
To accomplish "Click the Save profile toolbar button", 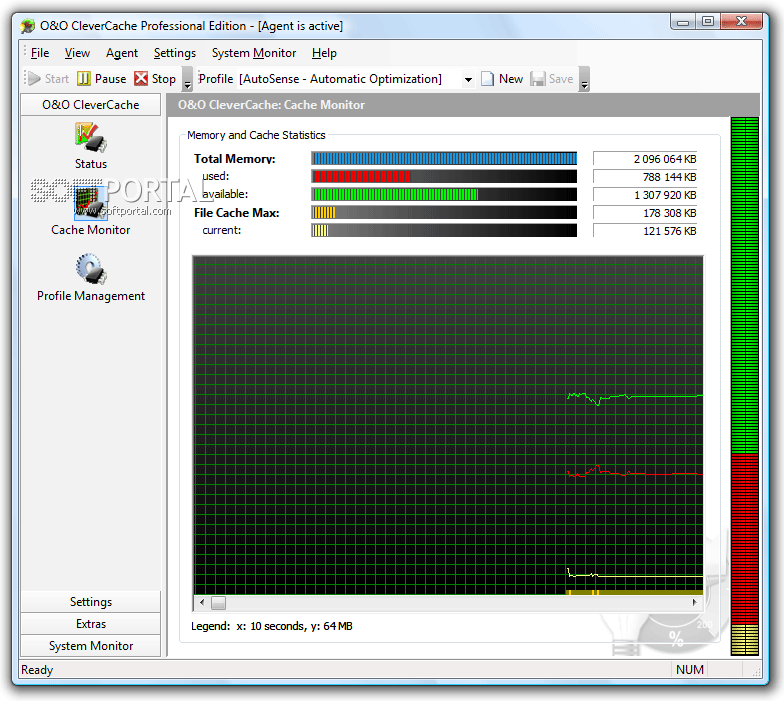I will click(552, 79).
